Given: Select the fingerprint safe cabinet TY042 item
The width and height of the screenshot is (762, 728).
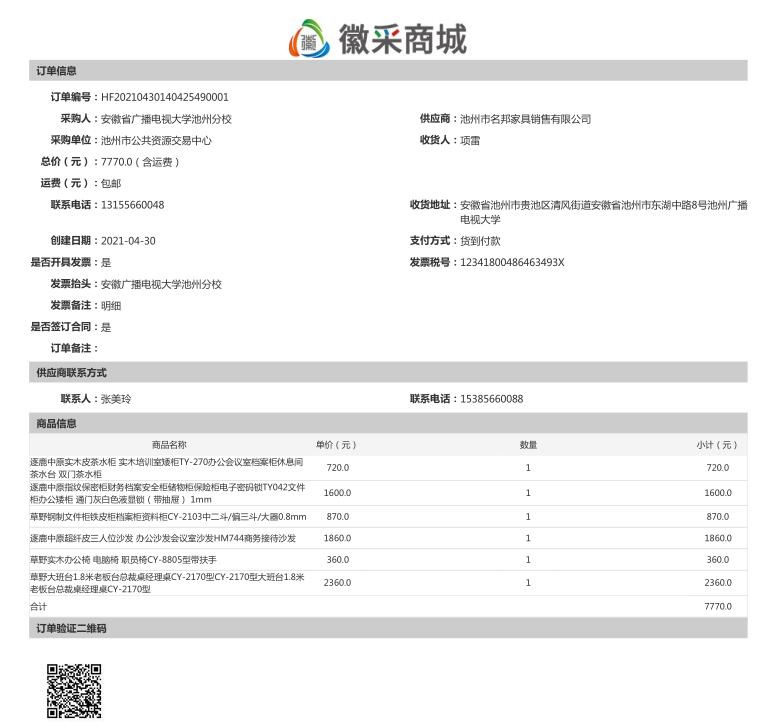Looking at the screenshot, I should click(x=168, y=493).
